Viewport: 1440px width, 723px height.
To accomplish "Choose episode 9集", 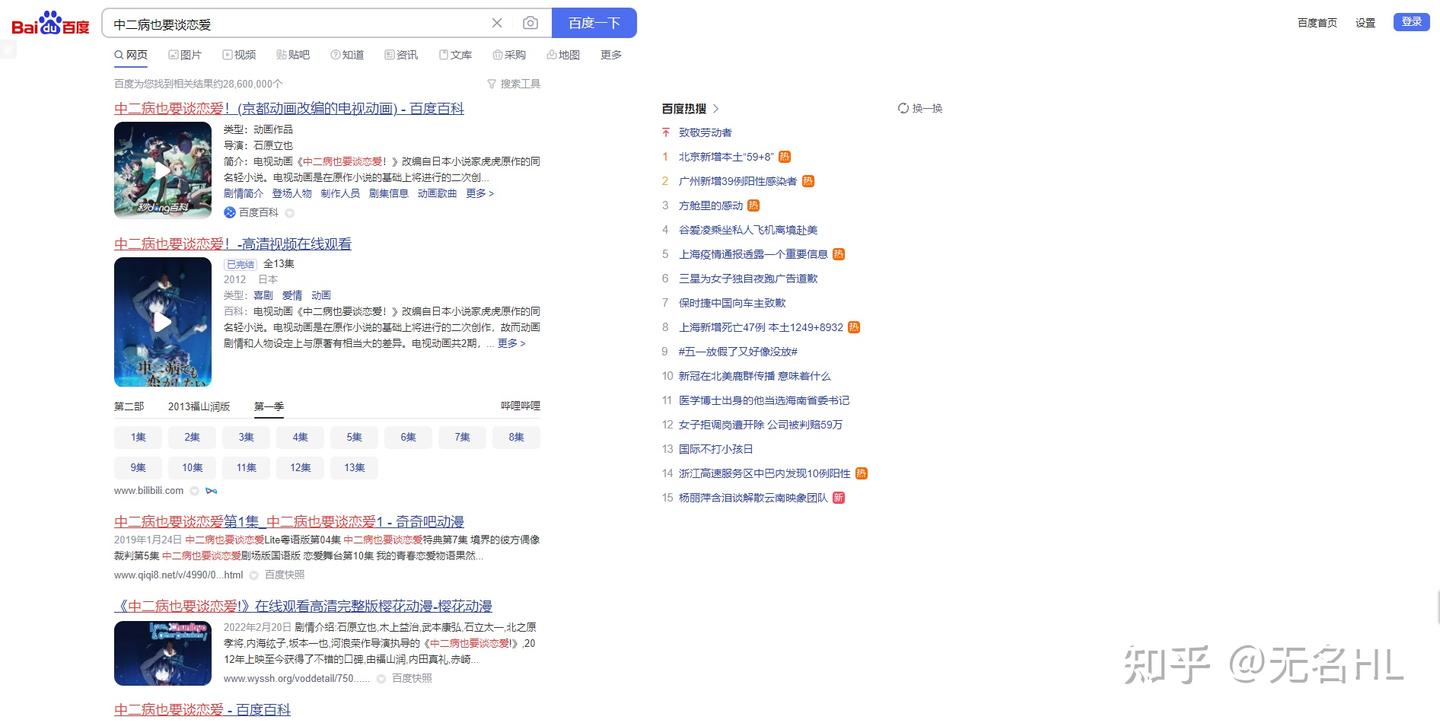I will click(138, 467).
